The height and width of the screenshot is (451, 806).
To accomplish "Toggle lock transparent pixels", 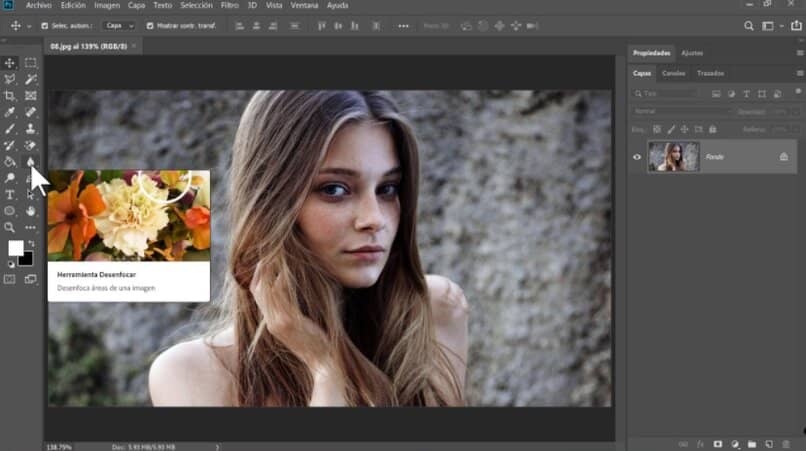I will 657,130.
